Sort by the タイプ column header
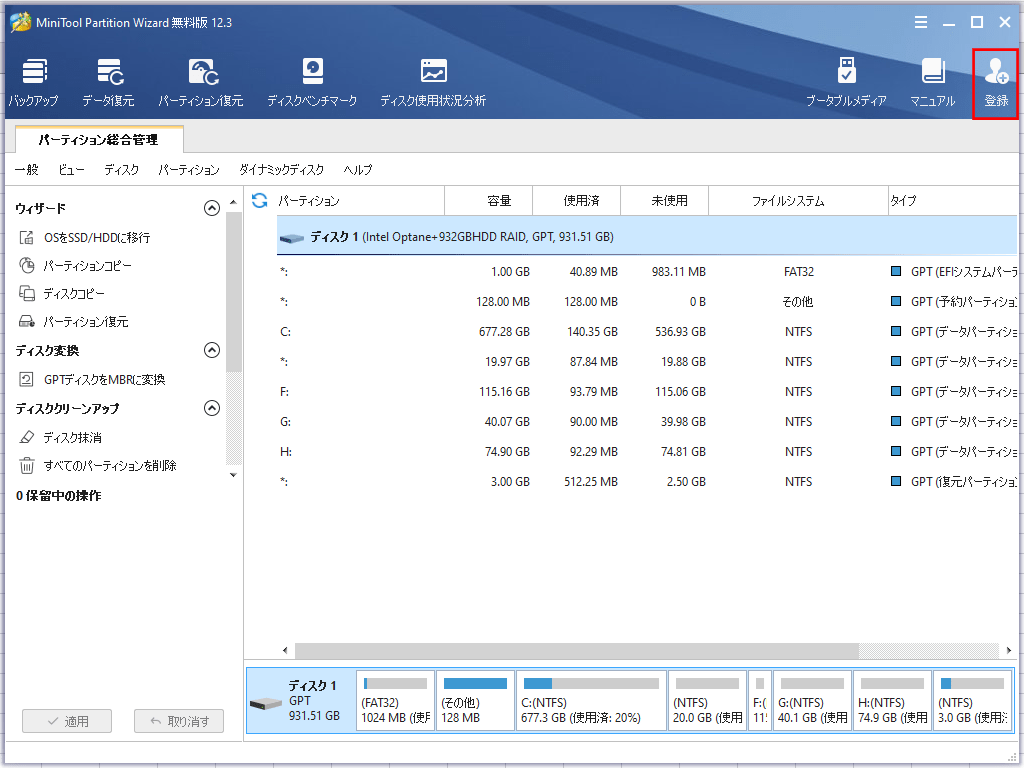This screenshot has width=1024, height=768. click(953, 200)
